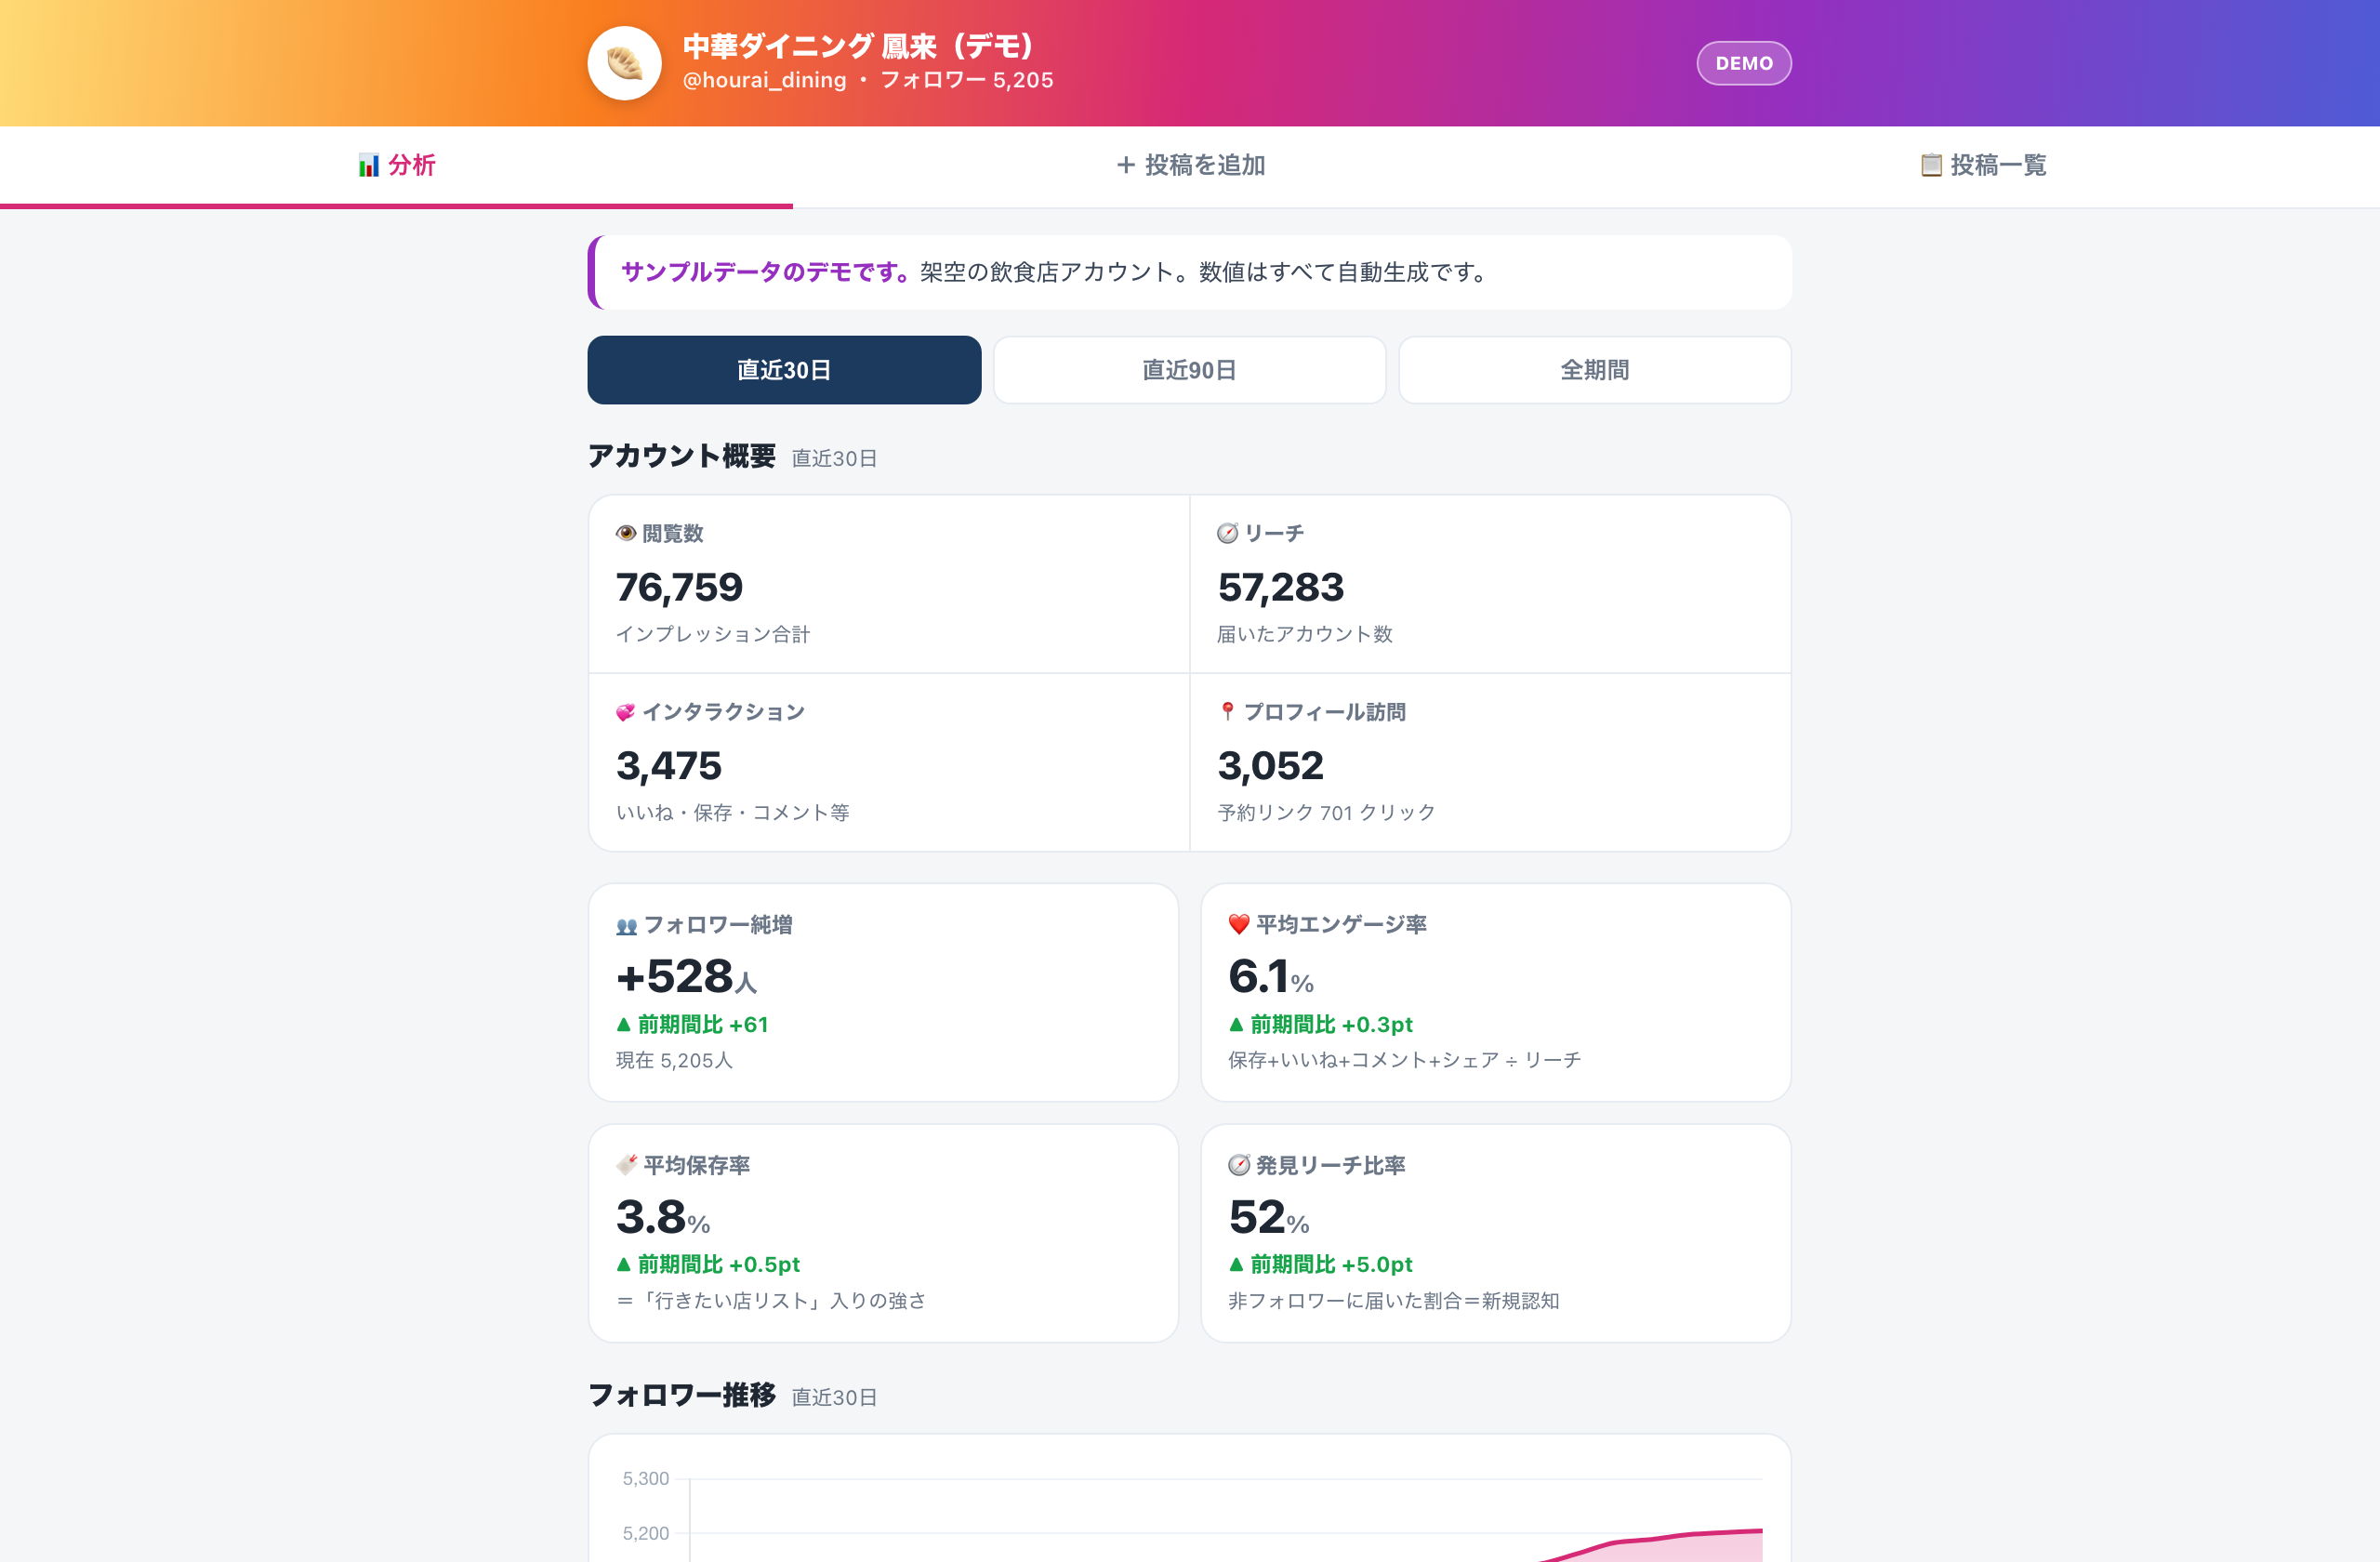Open the 投稿を追加 tab
This screenshot has height=1562, width=2380.
coord(1190,165)
